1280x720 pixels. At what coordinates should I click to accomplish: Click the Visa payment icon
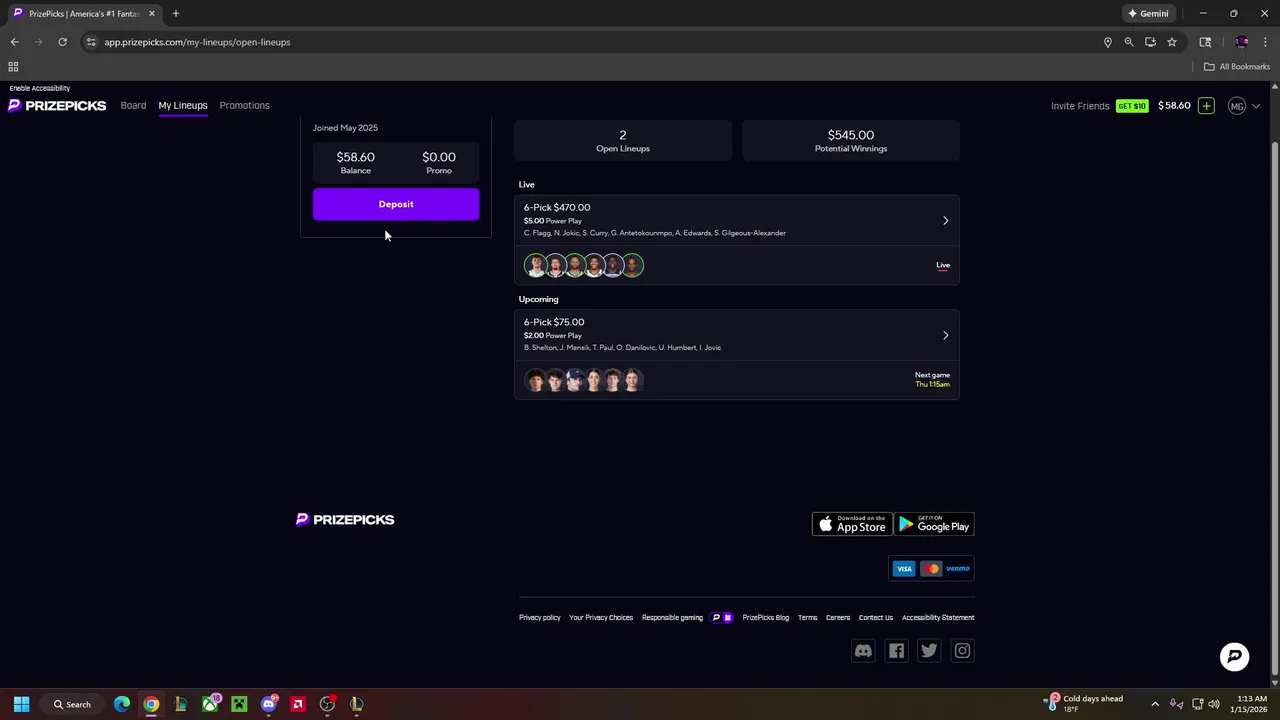coord(904,569)
